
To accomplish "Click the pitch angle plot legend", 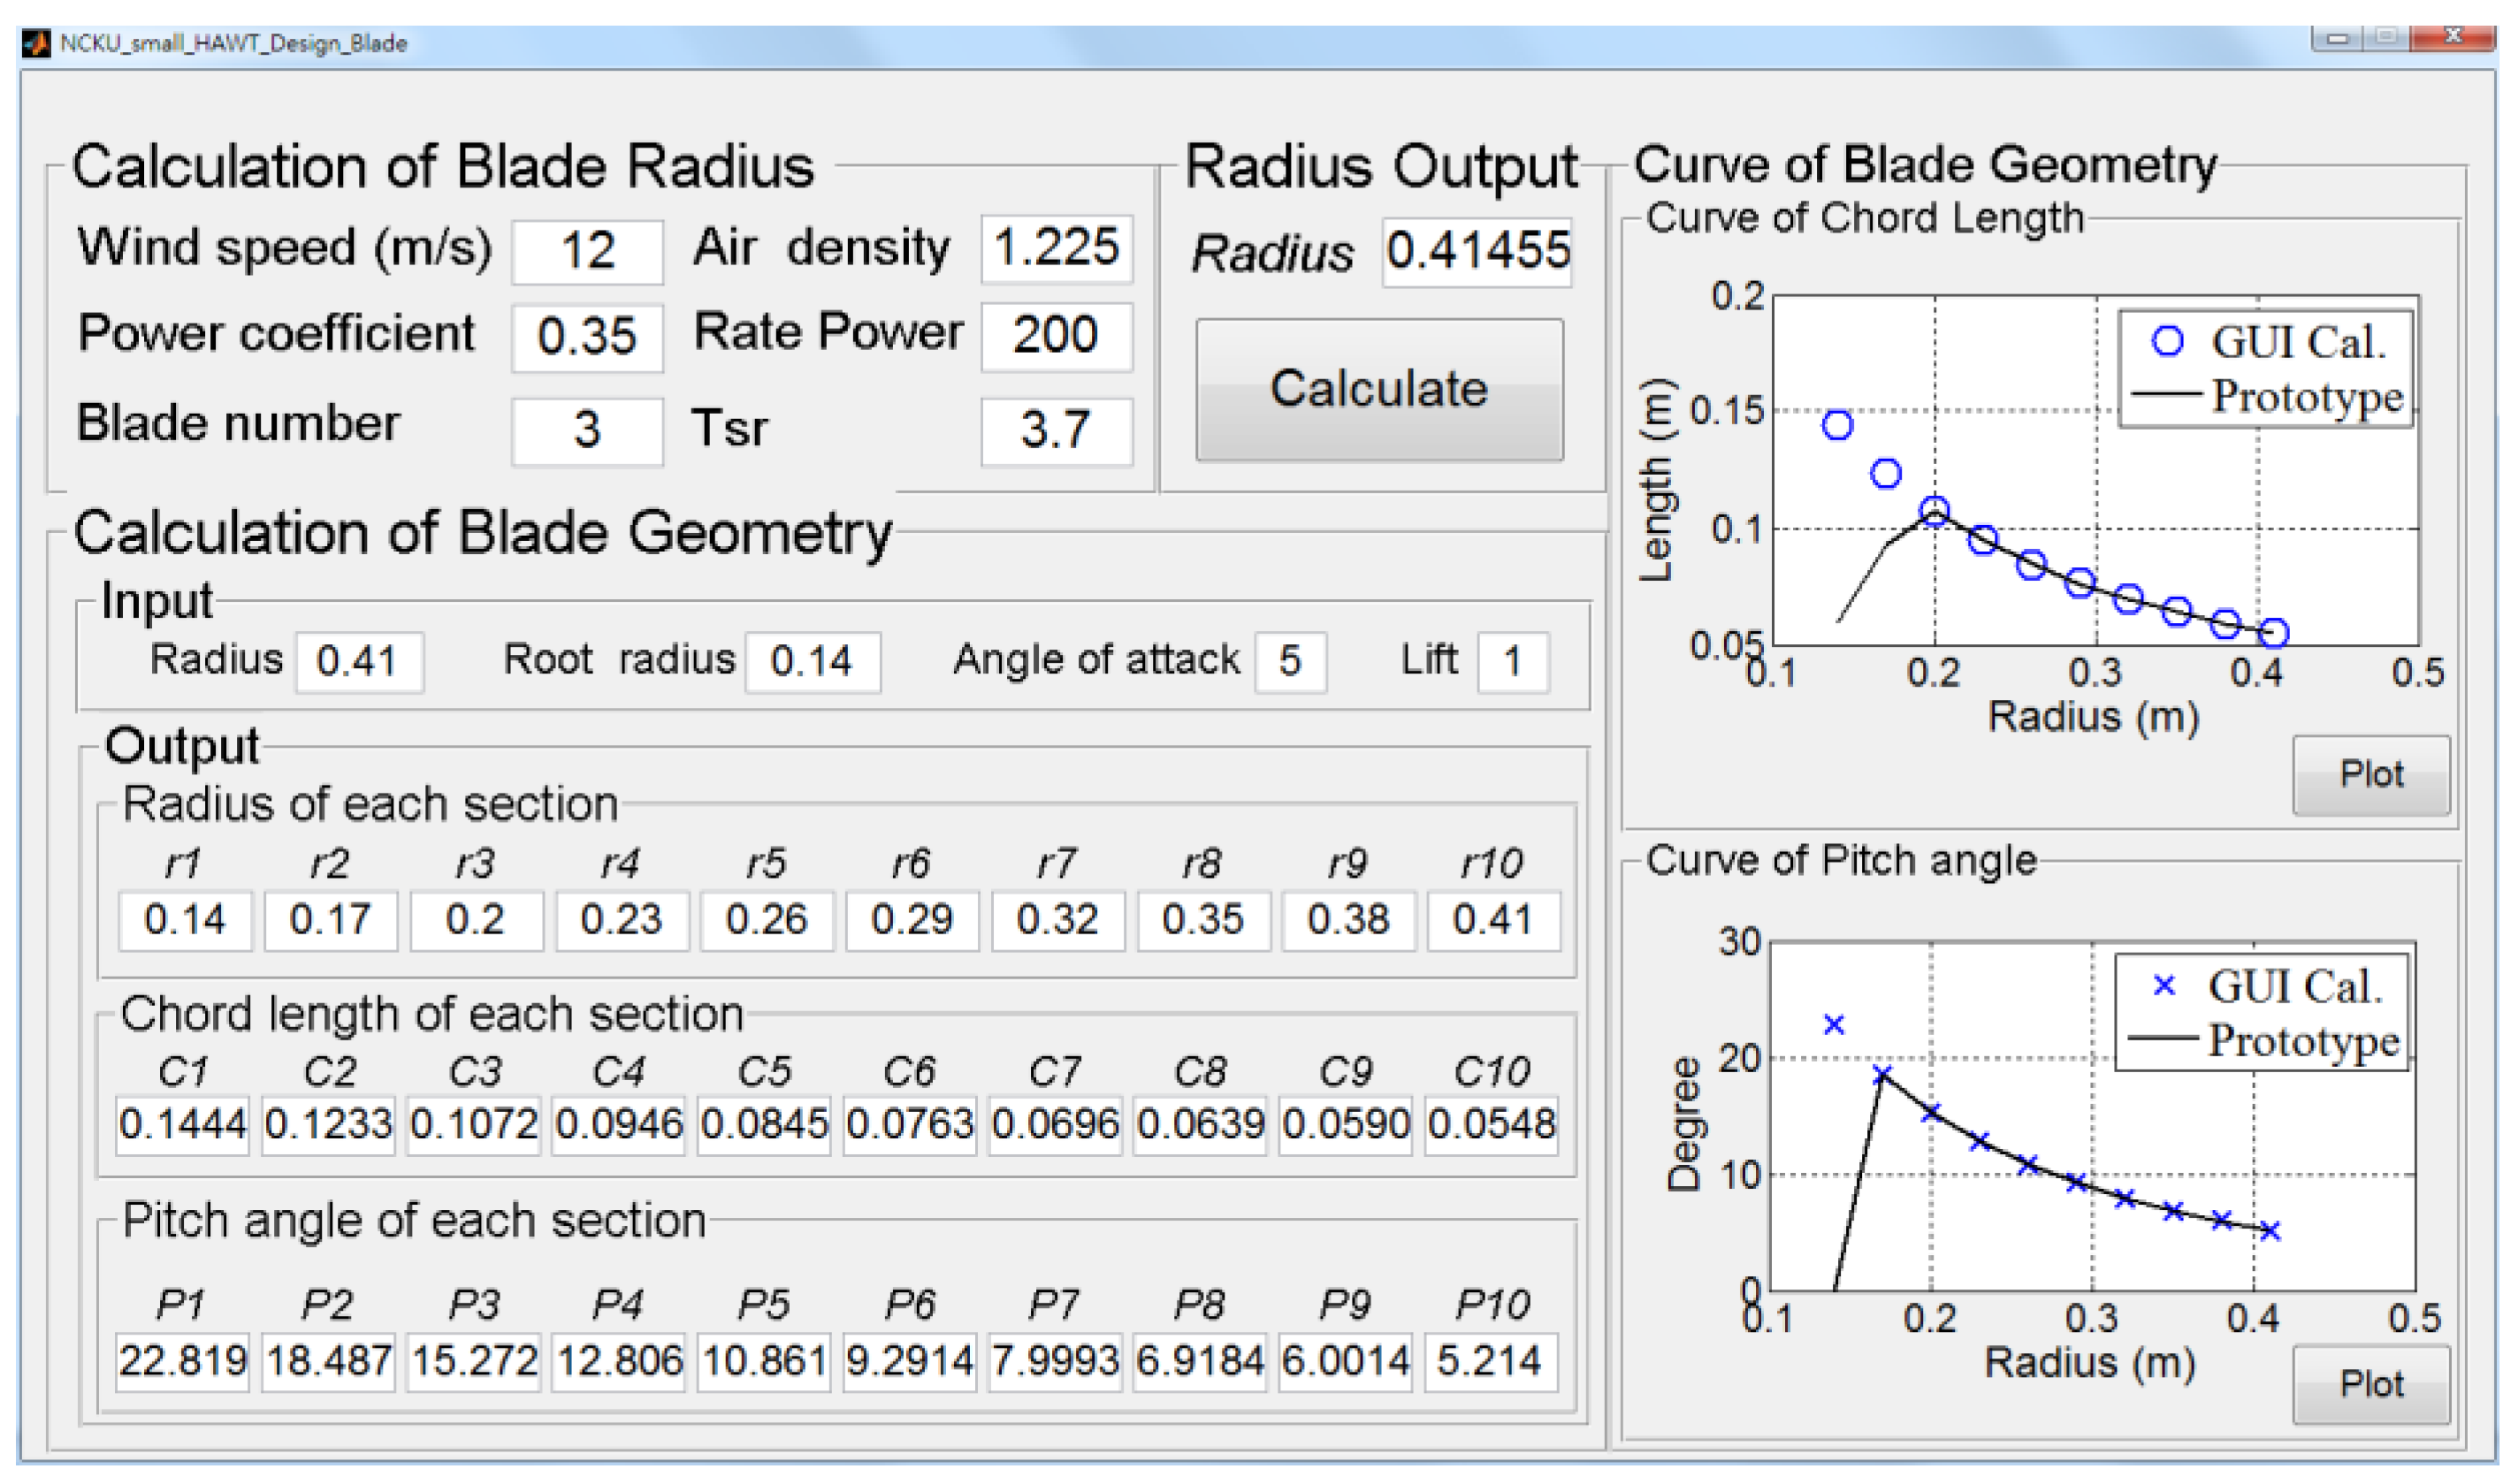I will pos(2261,1014).
